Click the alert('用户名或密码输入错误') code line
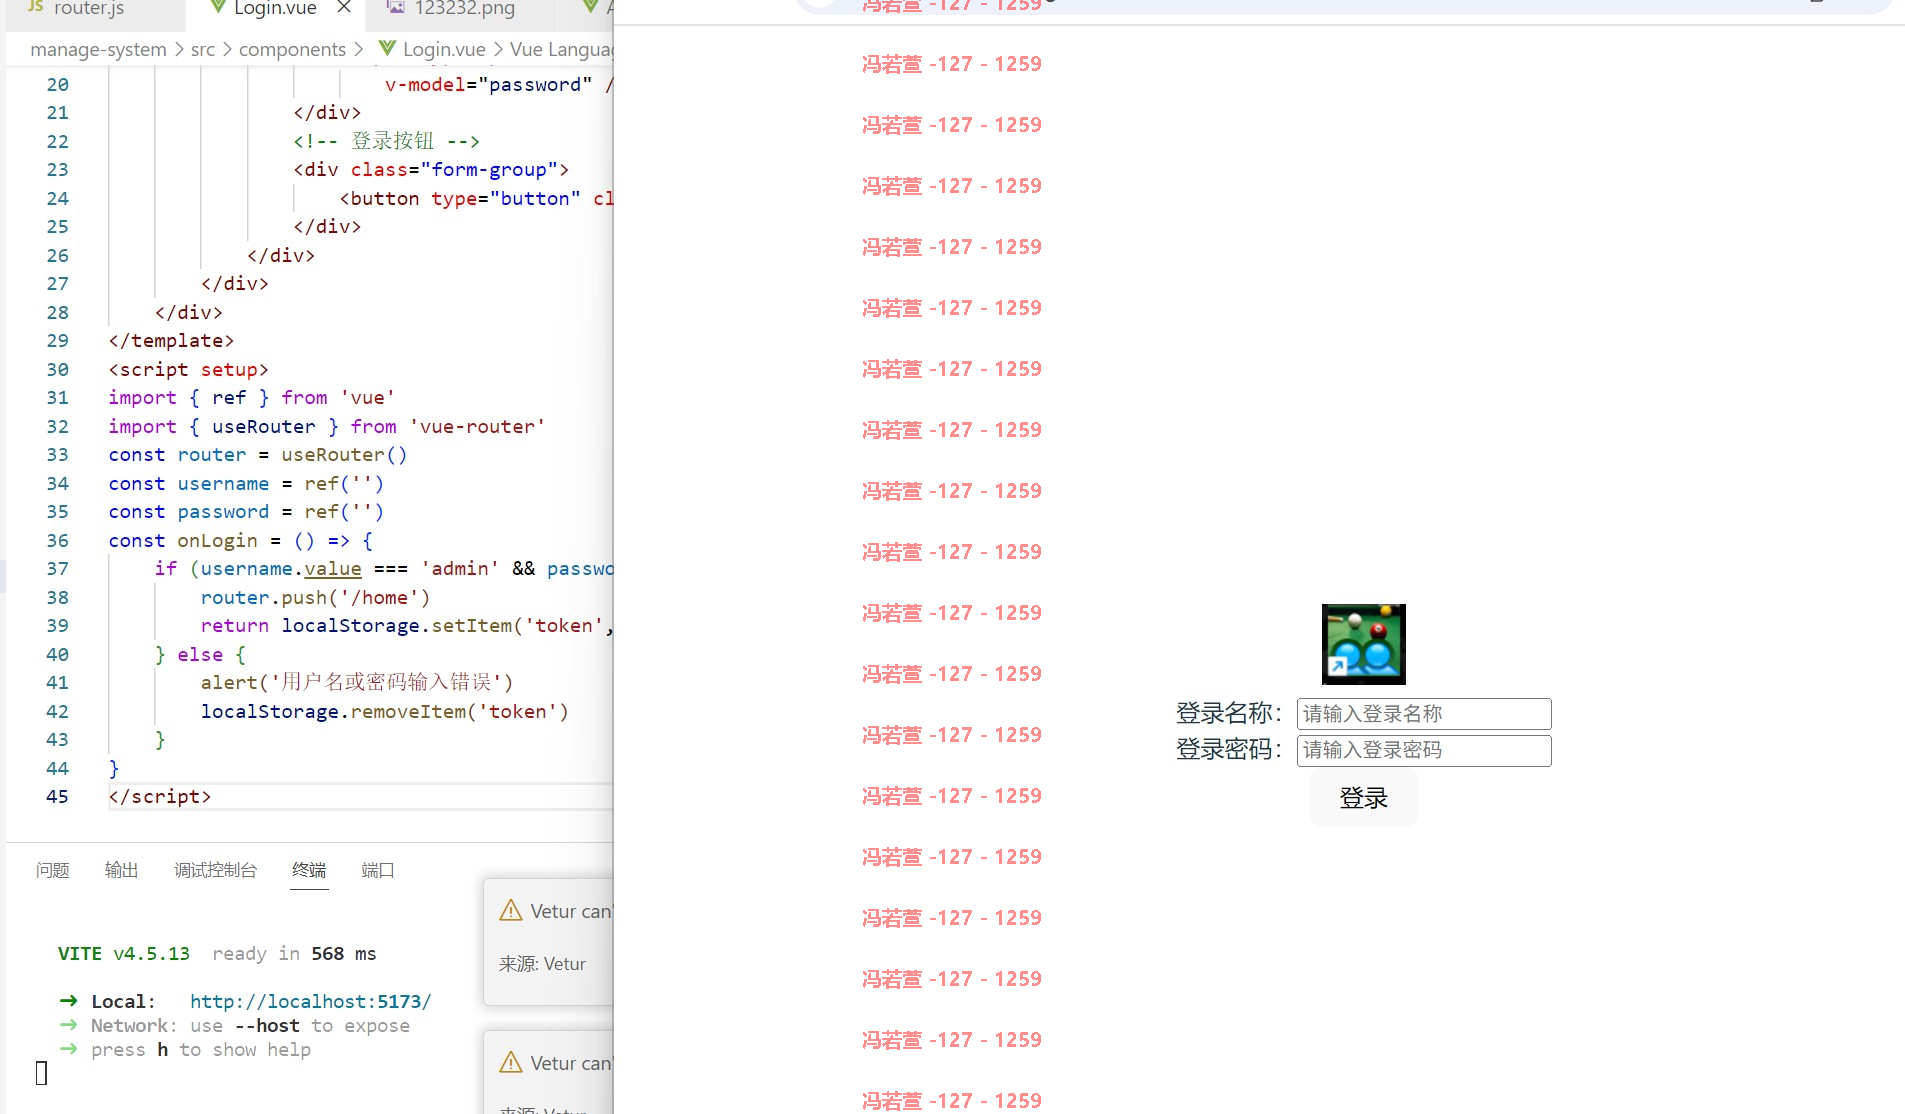 click(x=357, y=682)
